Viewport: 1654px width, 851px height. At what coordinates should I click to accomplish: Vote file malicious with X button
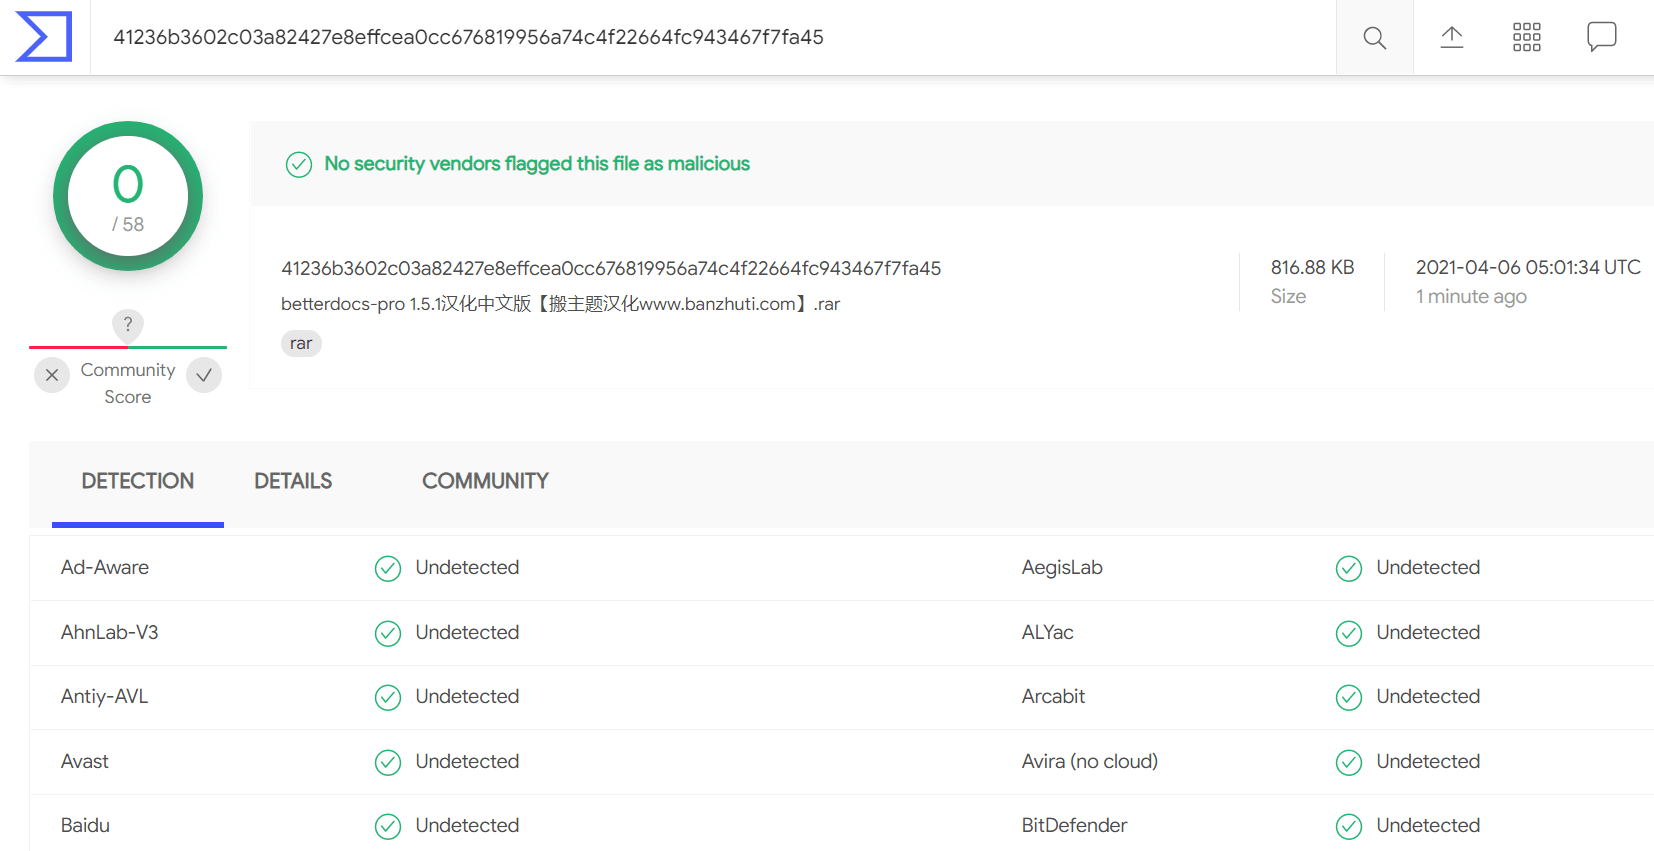coord(52,375)
